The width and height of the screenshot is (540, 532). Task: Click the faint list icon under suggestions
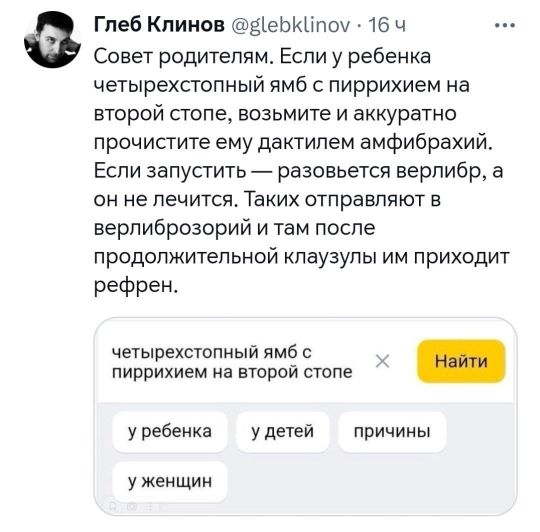click(x=150, y=506)
